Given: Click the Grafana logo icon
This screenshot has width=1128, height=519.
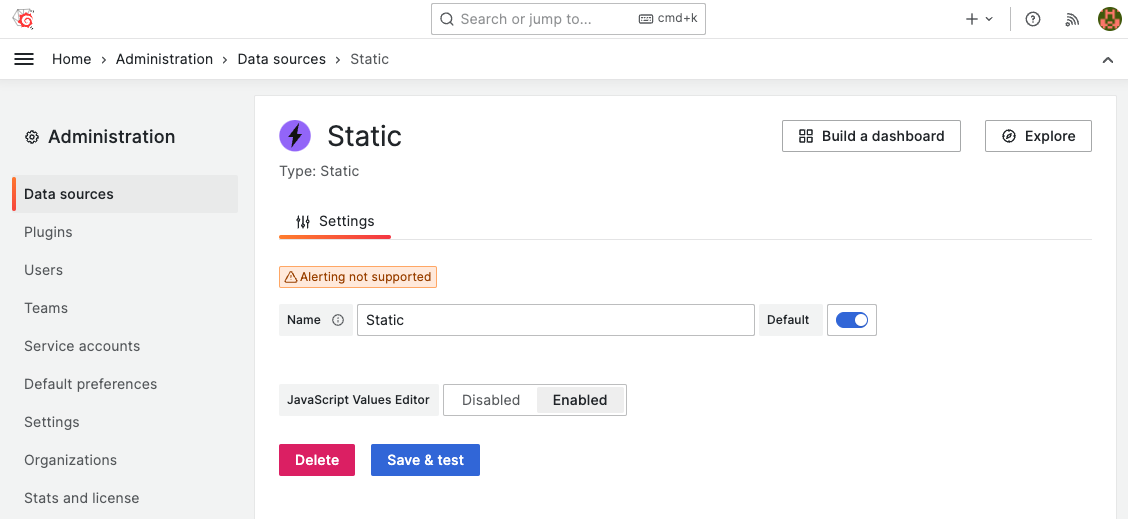Looking at the screenshot, I should (x=24, y=19).
